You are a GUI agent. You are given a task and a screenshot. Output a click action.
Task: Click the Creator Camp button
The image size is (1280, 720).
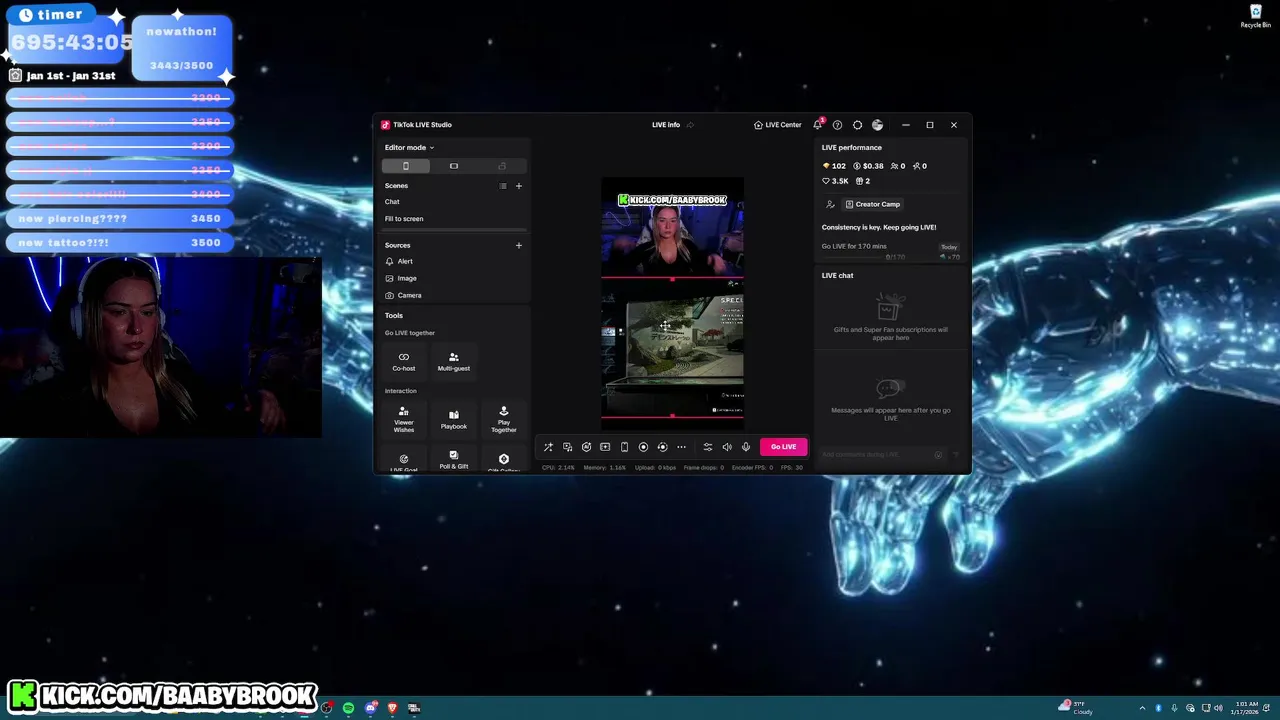tap(873, 204)
